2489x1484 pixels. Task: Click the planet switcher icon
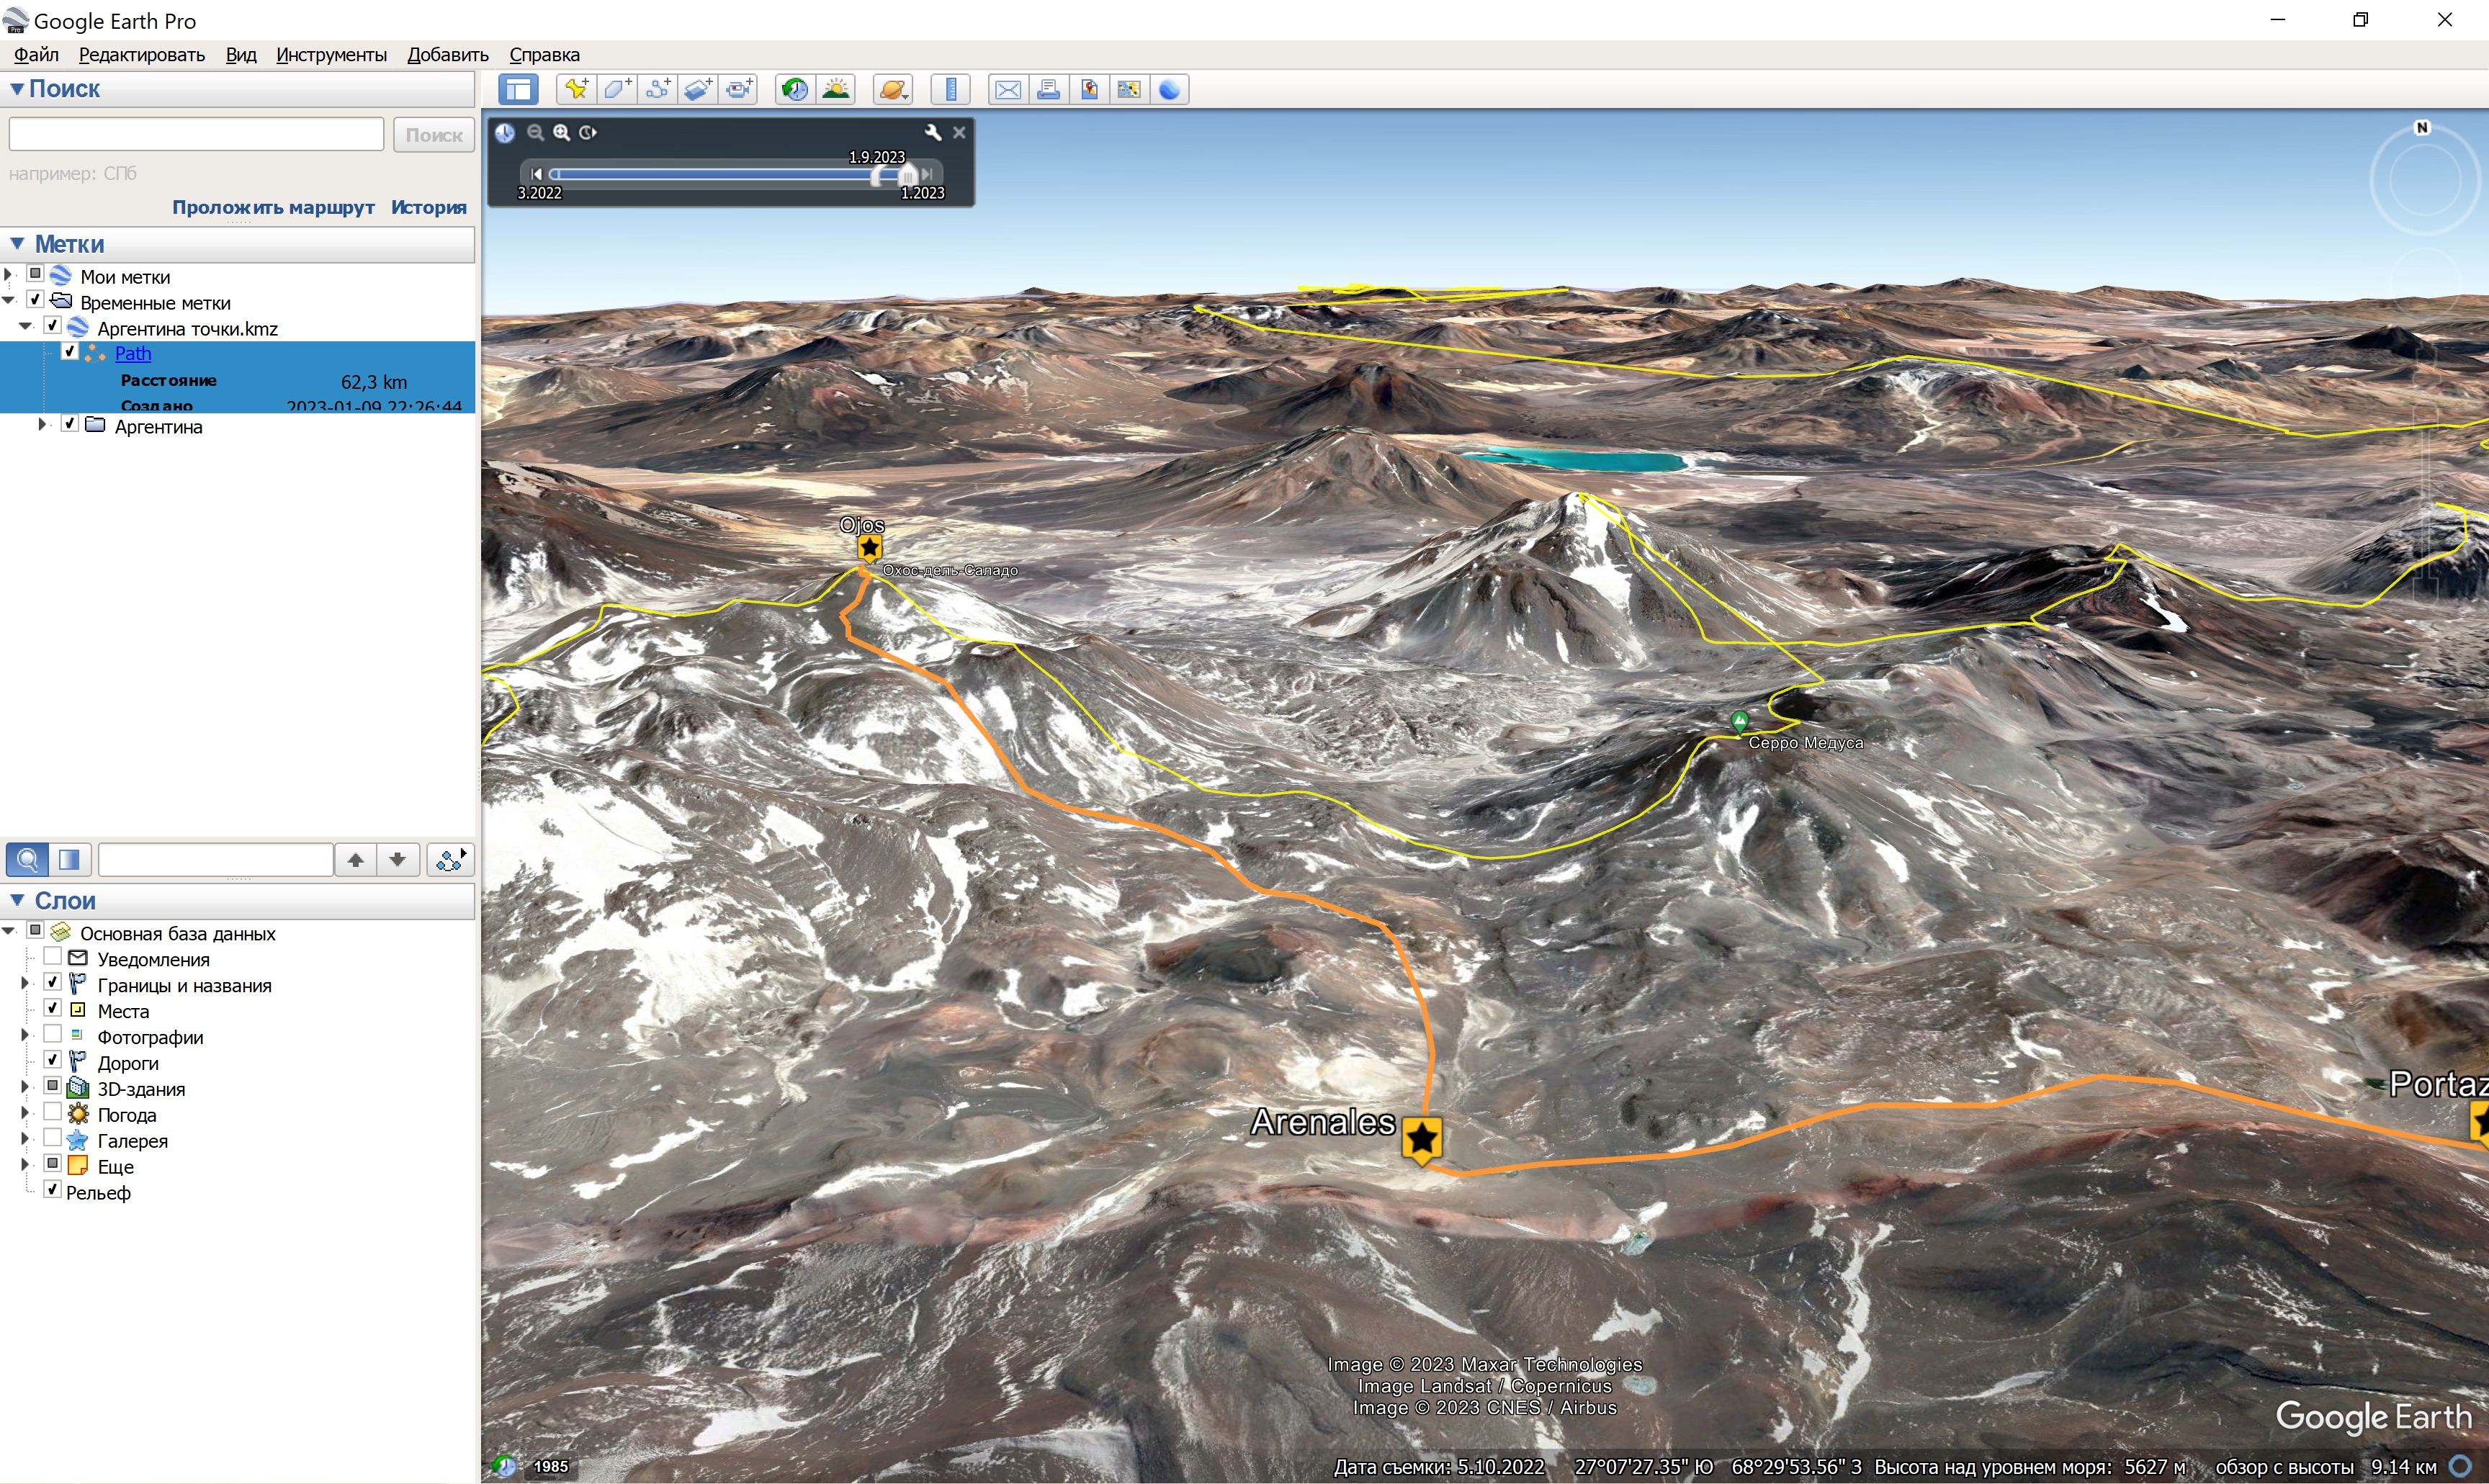pos(893,90)
